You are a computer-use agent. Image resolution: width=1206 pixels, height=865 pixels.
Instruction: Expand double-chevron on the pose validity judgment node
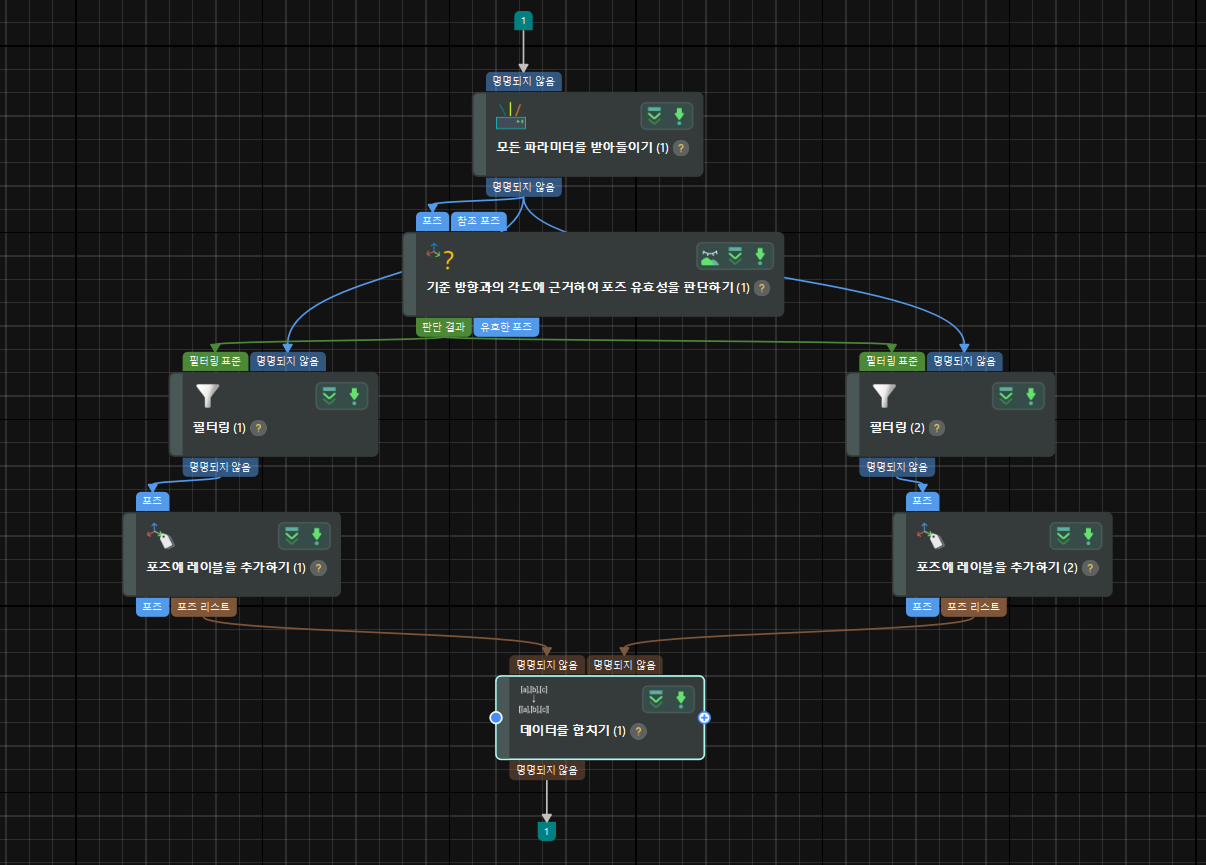pyautogui.click(x=735, y=256)
